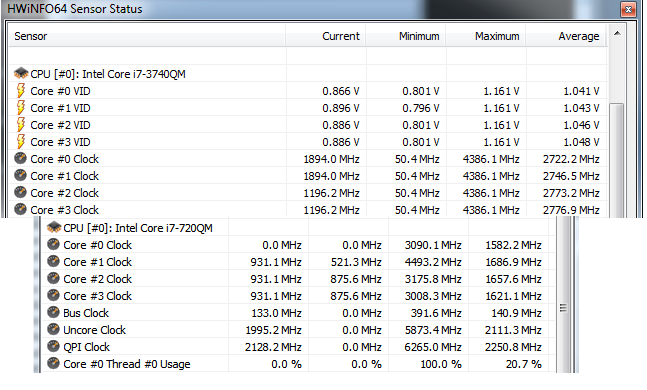Image resolution: width=647 pixels, height=390 pixels.
Task: Sort by the Sensor column header
Action: (147, 36)
